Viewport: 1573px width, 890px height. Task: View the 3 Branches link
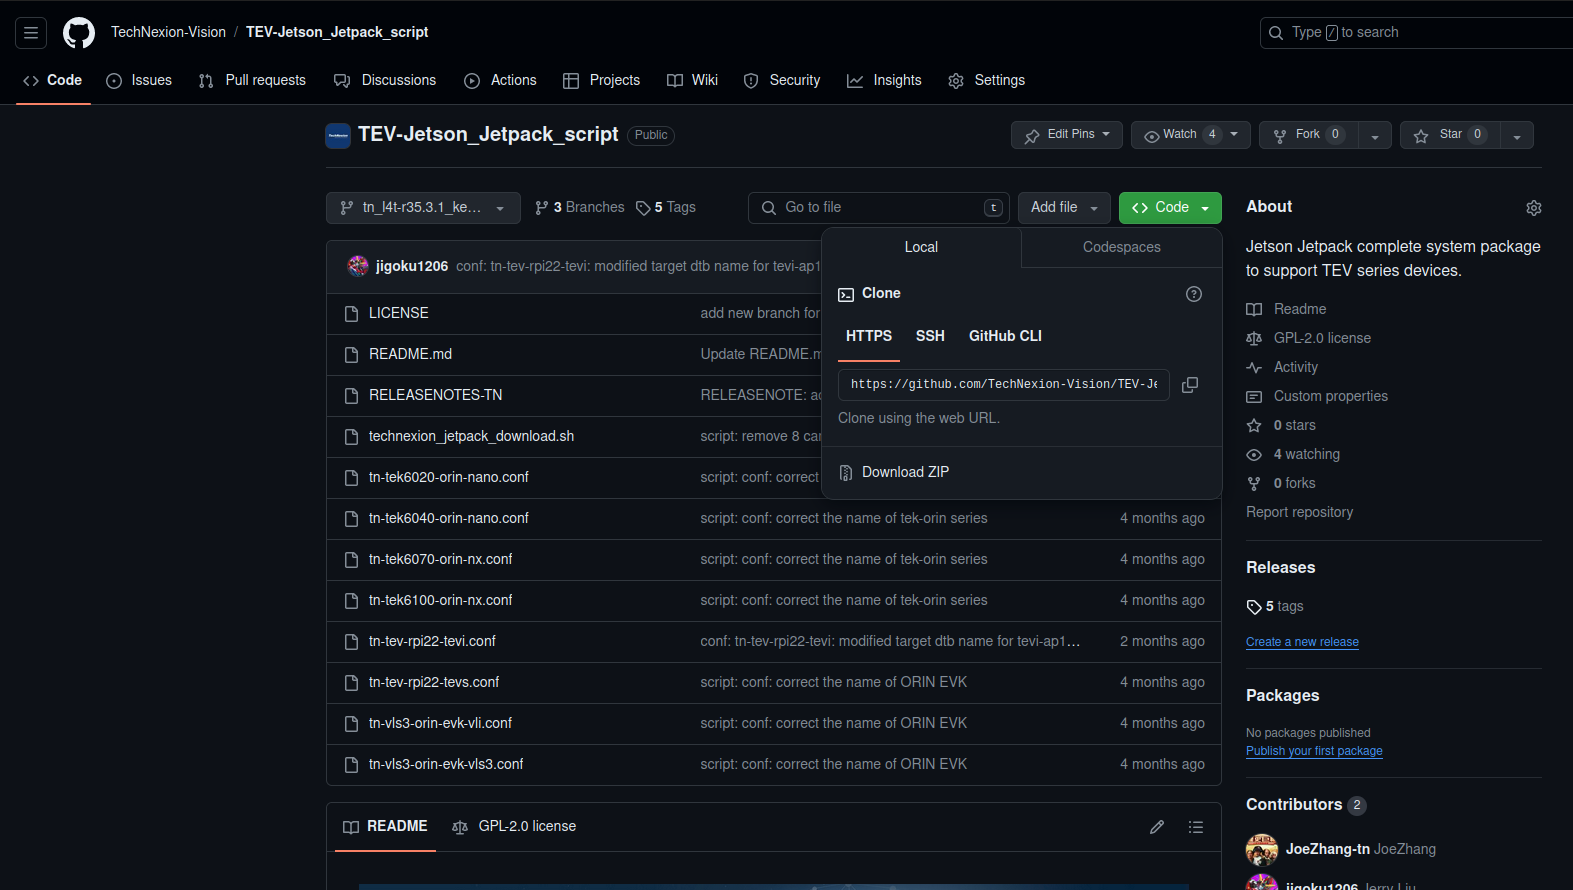(x=580, y=208)
